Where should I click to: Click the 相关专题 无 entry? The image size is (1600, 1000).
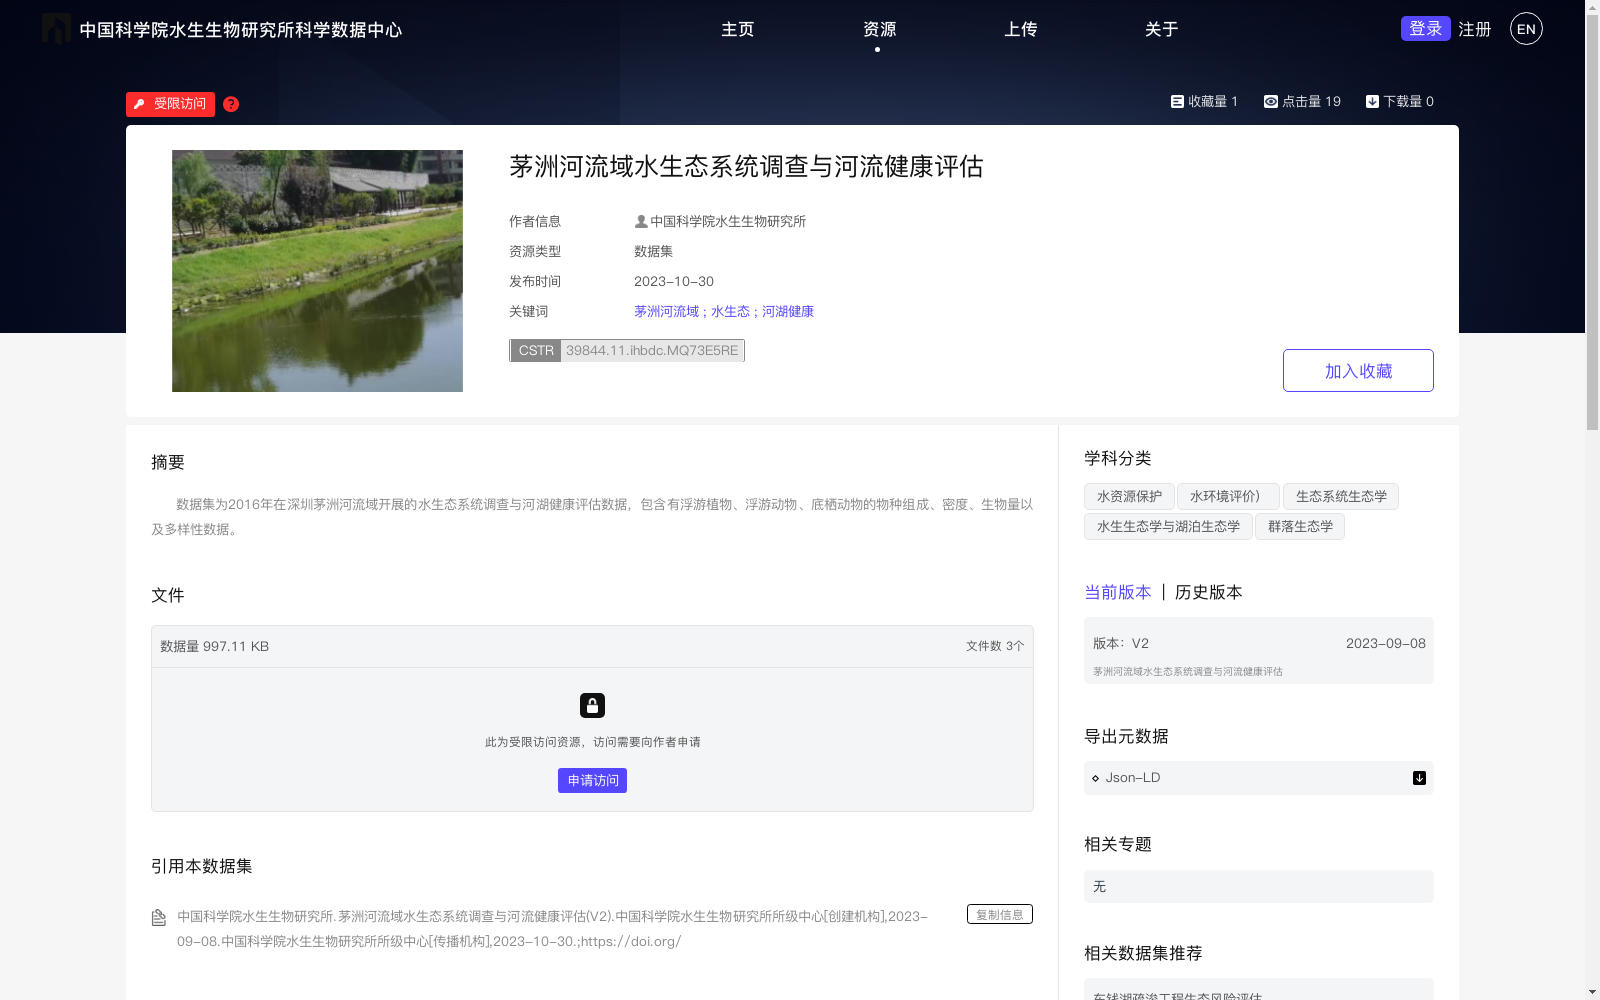pos(1259,887)
